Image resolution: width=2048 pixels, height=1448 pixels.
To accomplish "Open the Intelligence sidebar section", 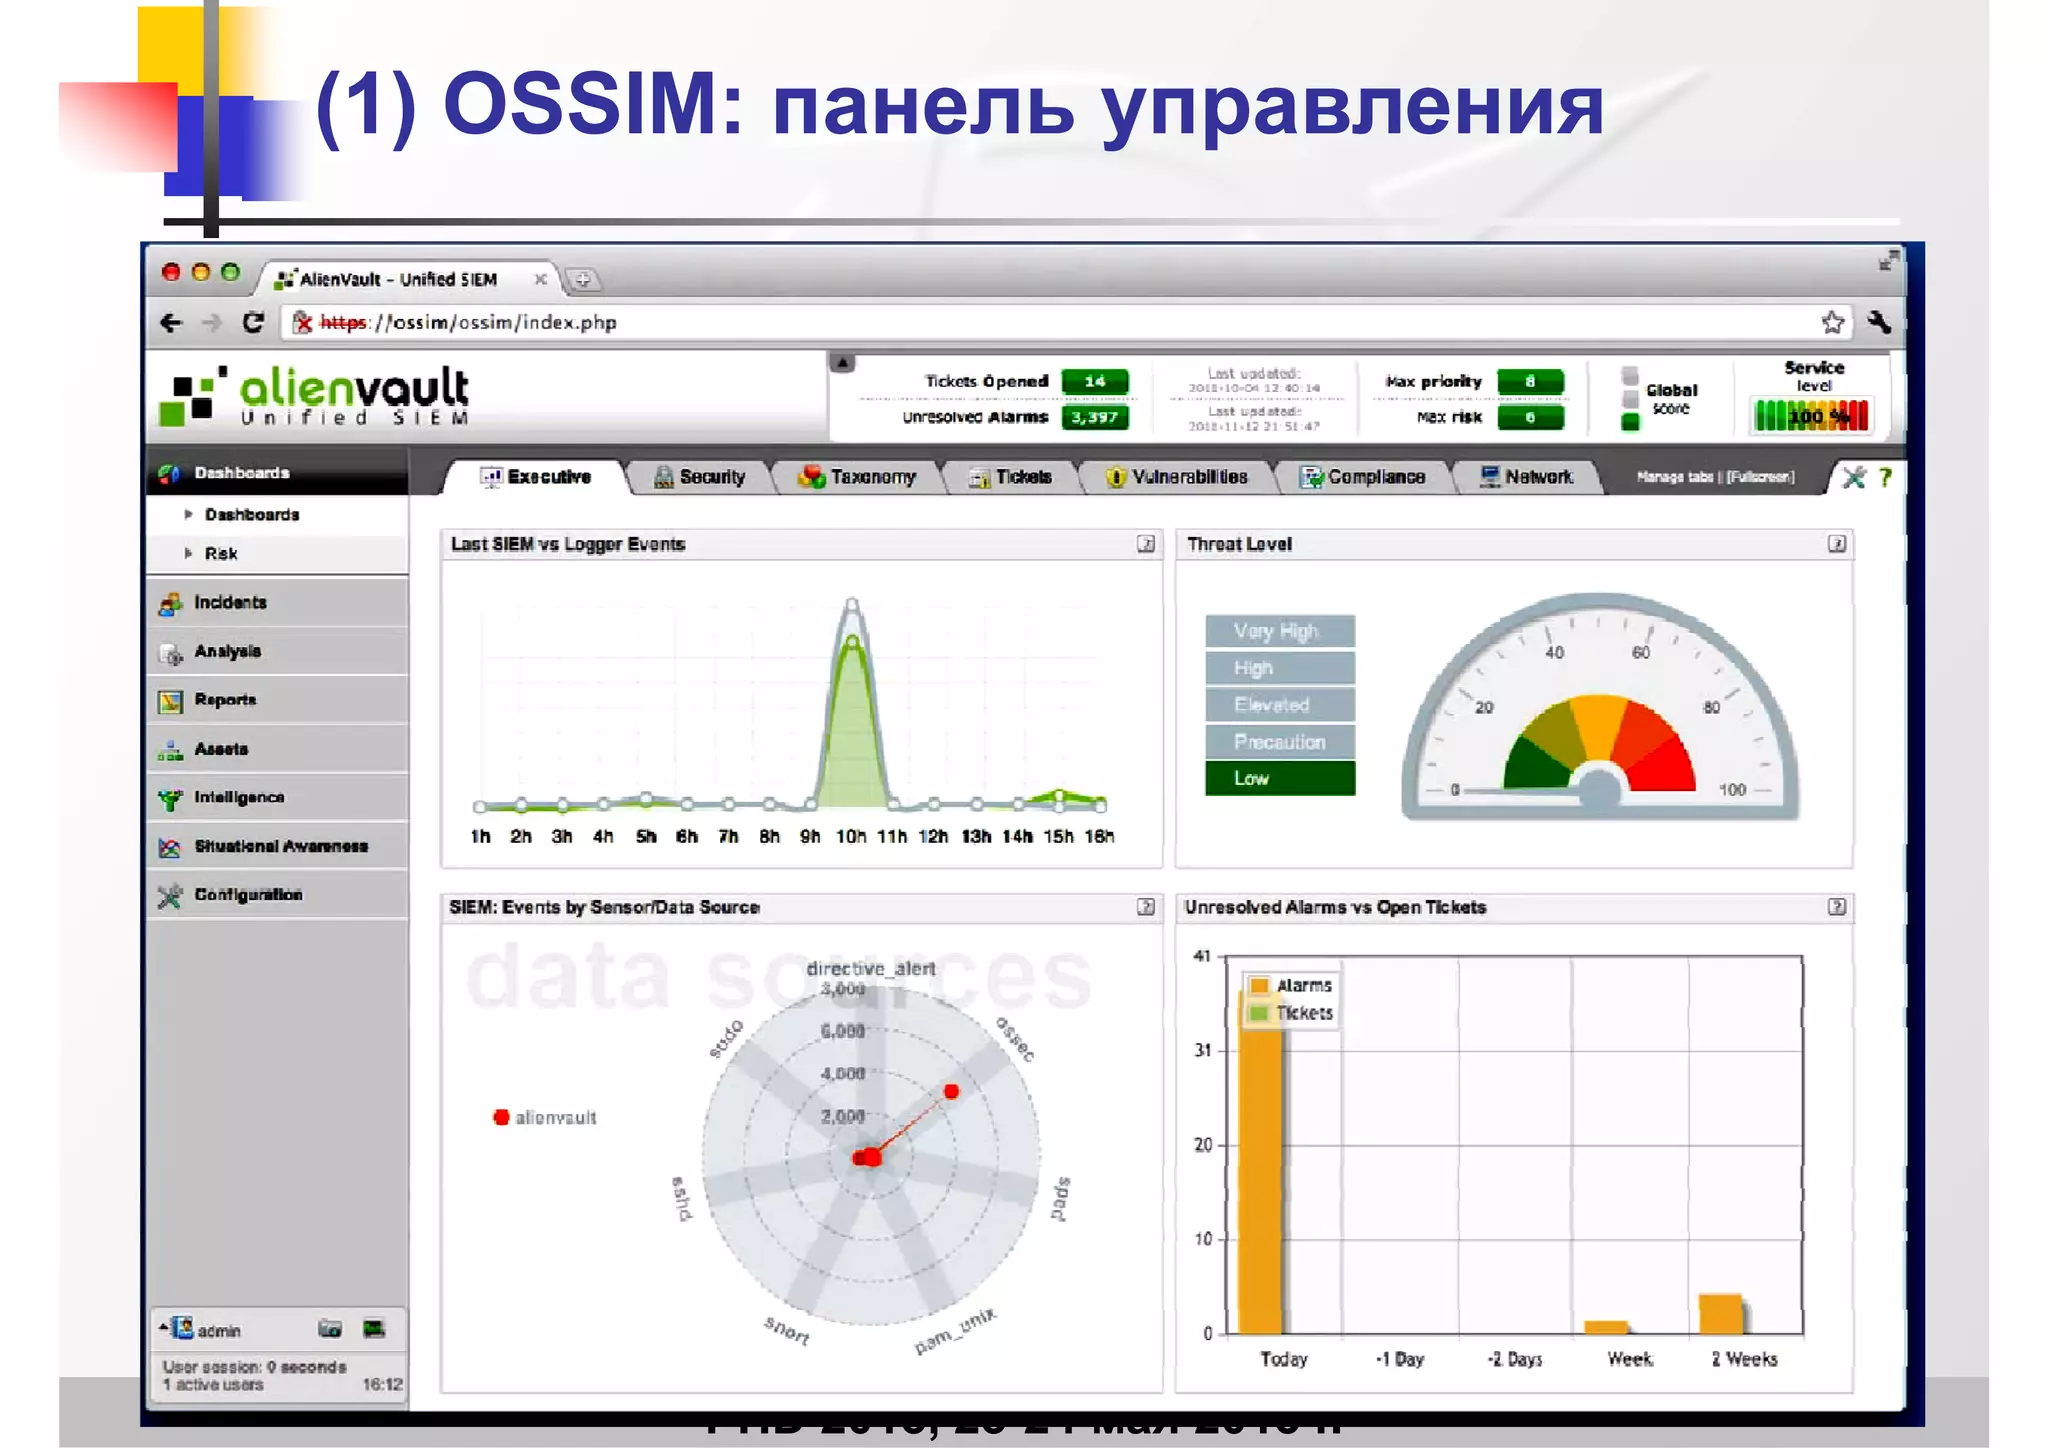I will [277, 797].
